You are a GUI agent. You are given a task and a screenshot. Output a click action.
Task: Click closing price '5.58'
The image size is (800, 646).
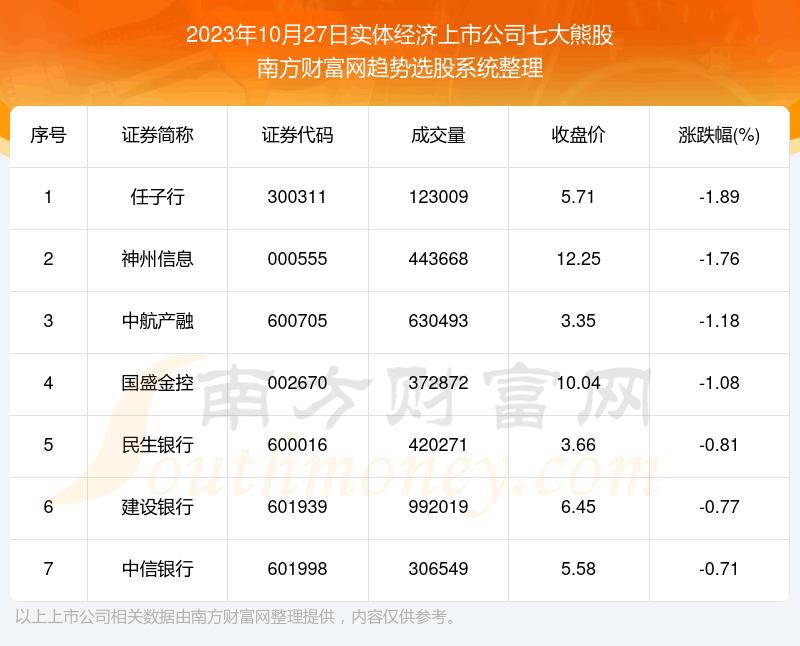tap(578, 569)
